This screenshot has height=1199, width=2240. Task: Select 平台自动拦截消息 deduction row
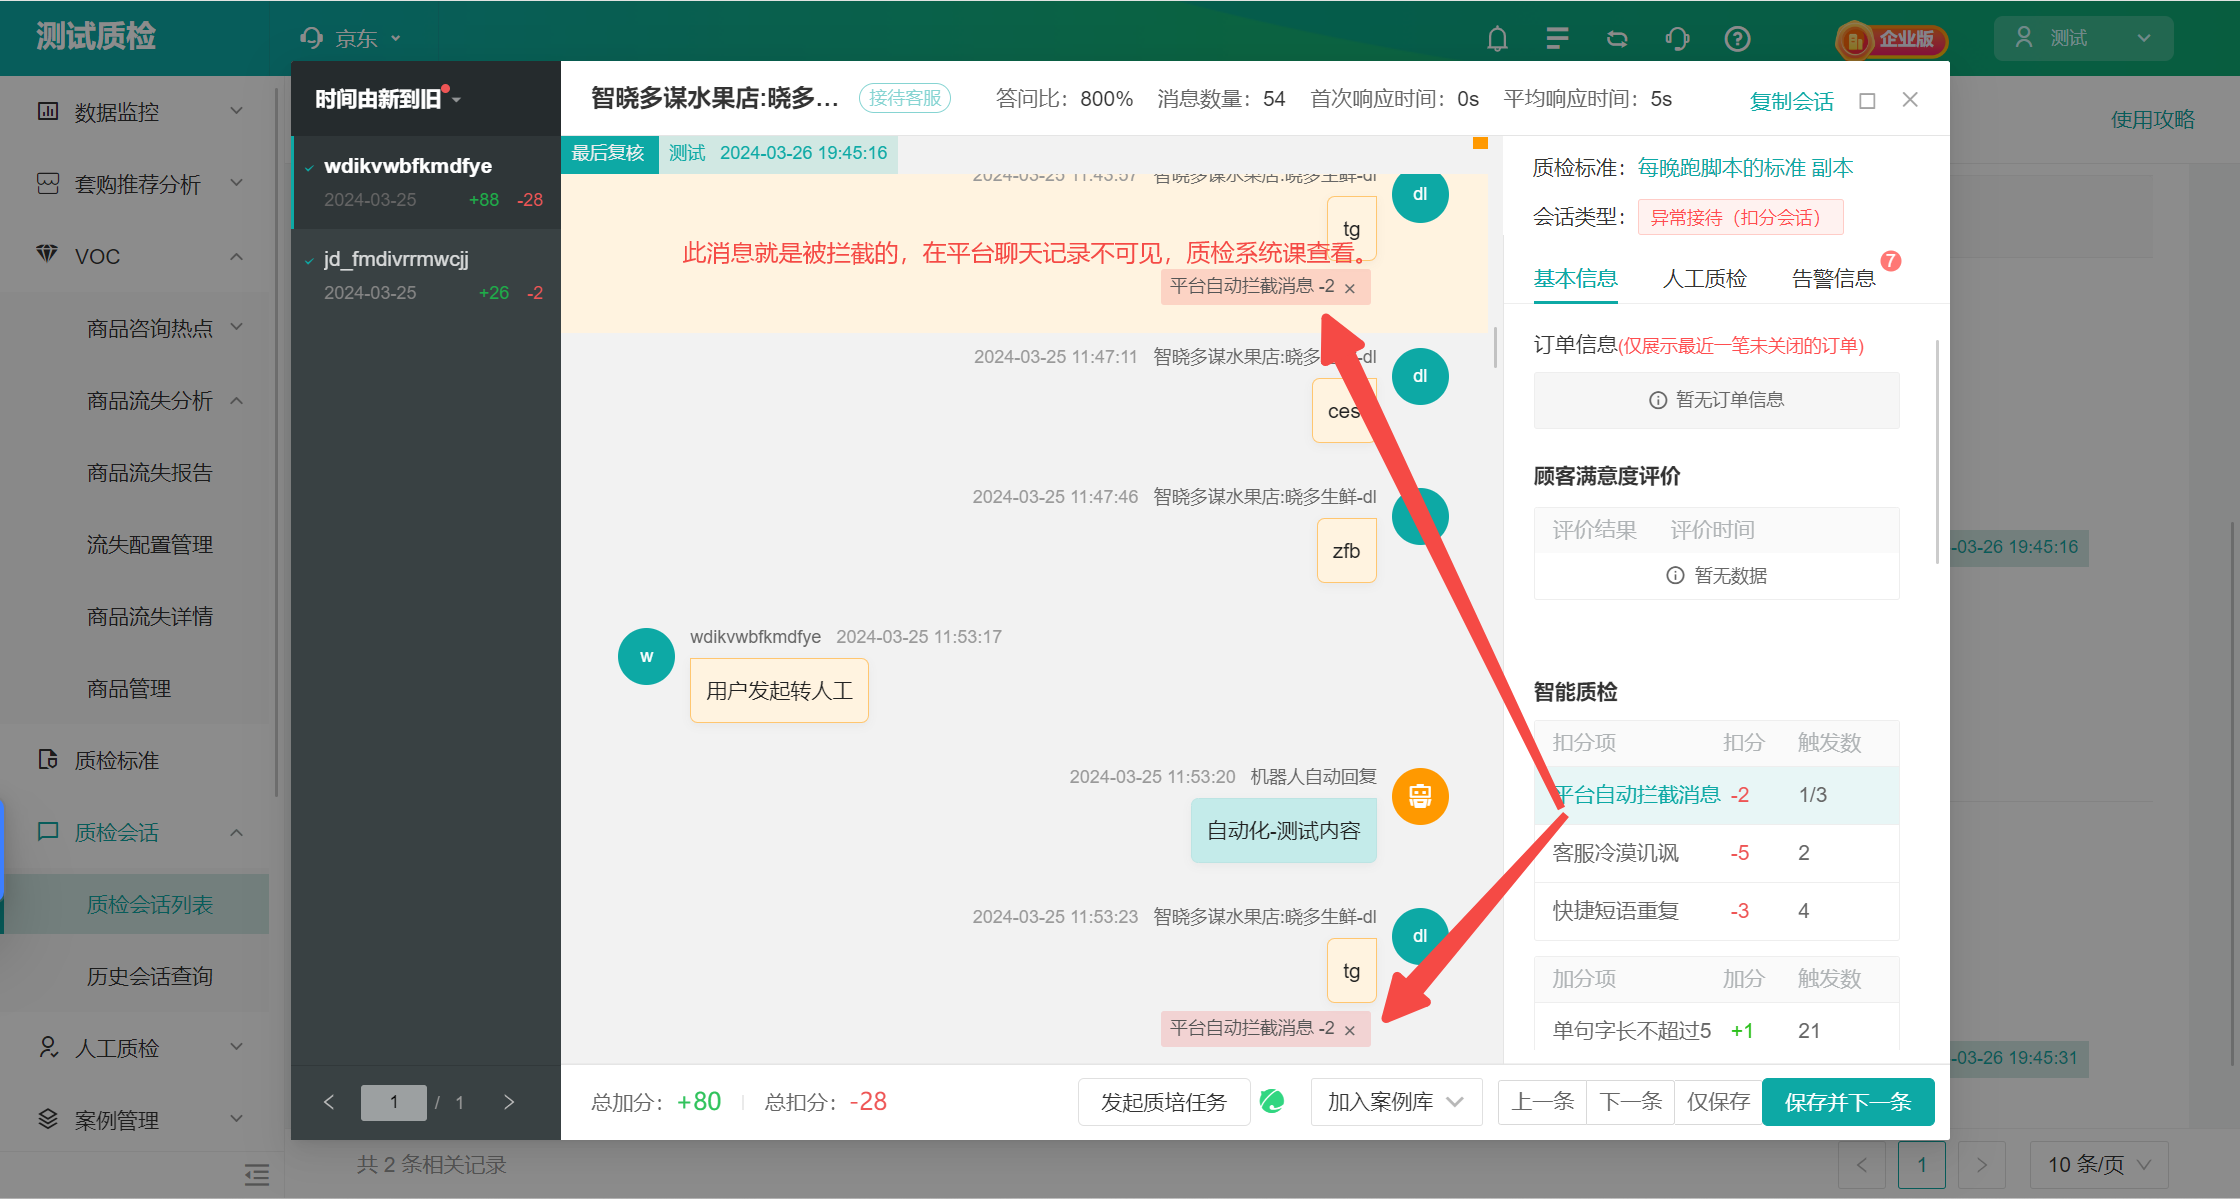coord(1716,795)
